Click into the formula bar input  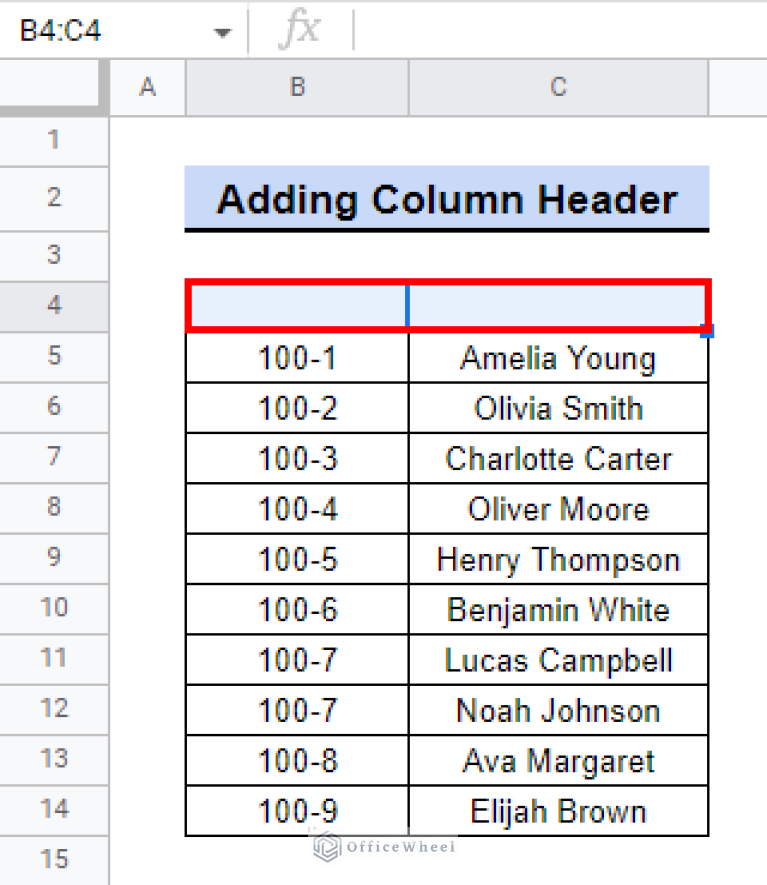click(x=560, y=29)
